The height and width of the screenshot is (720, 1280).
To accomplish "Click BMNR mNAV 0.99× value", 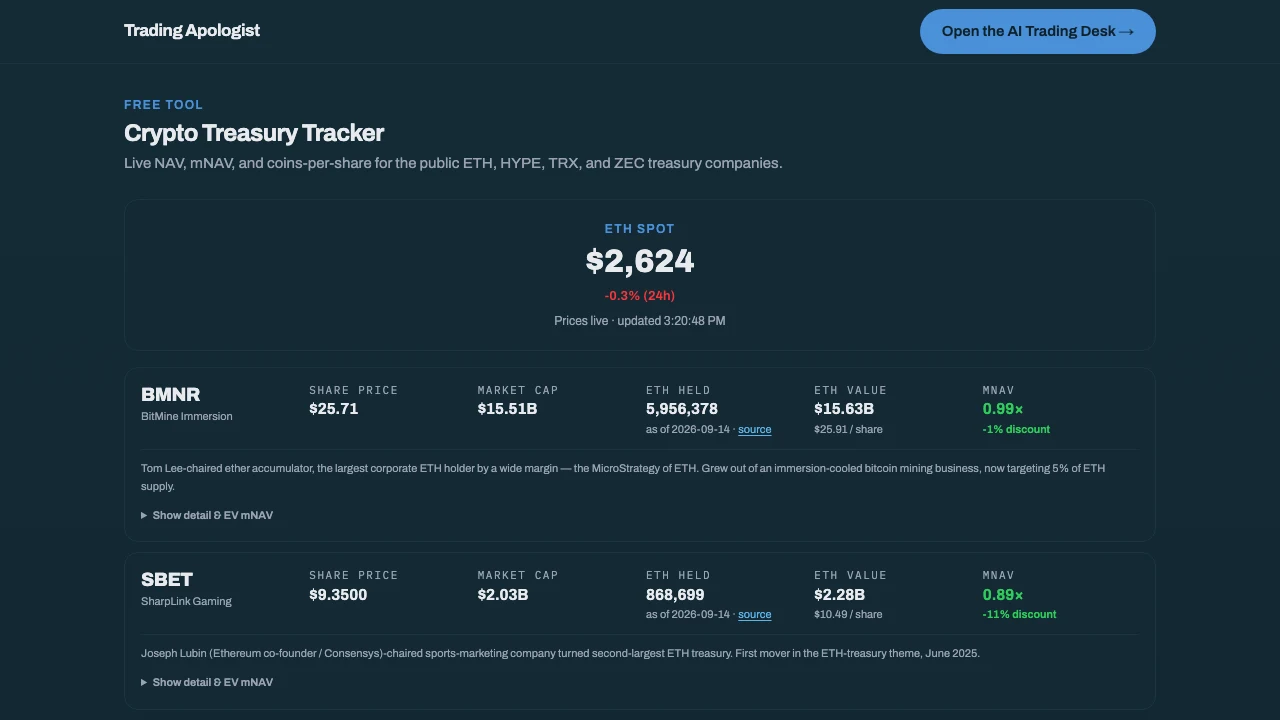I will click(x=1003, y=408).
